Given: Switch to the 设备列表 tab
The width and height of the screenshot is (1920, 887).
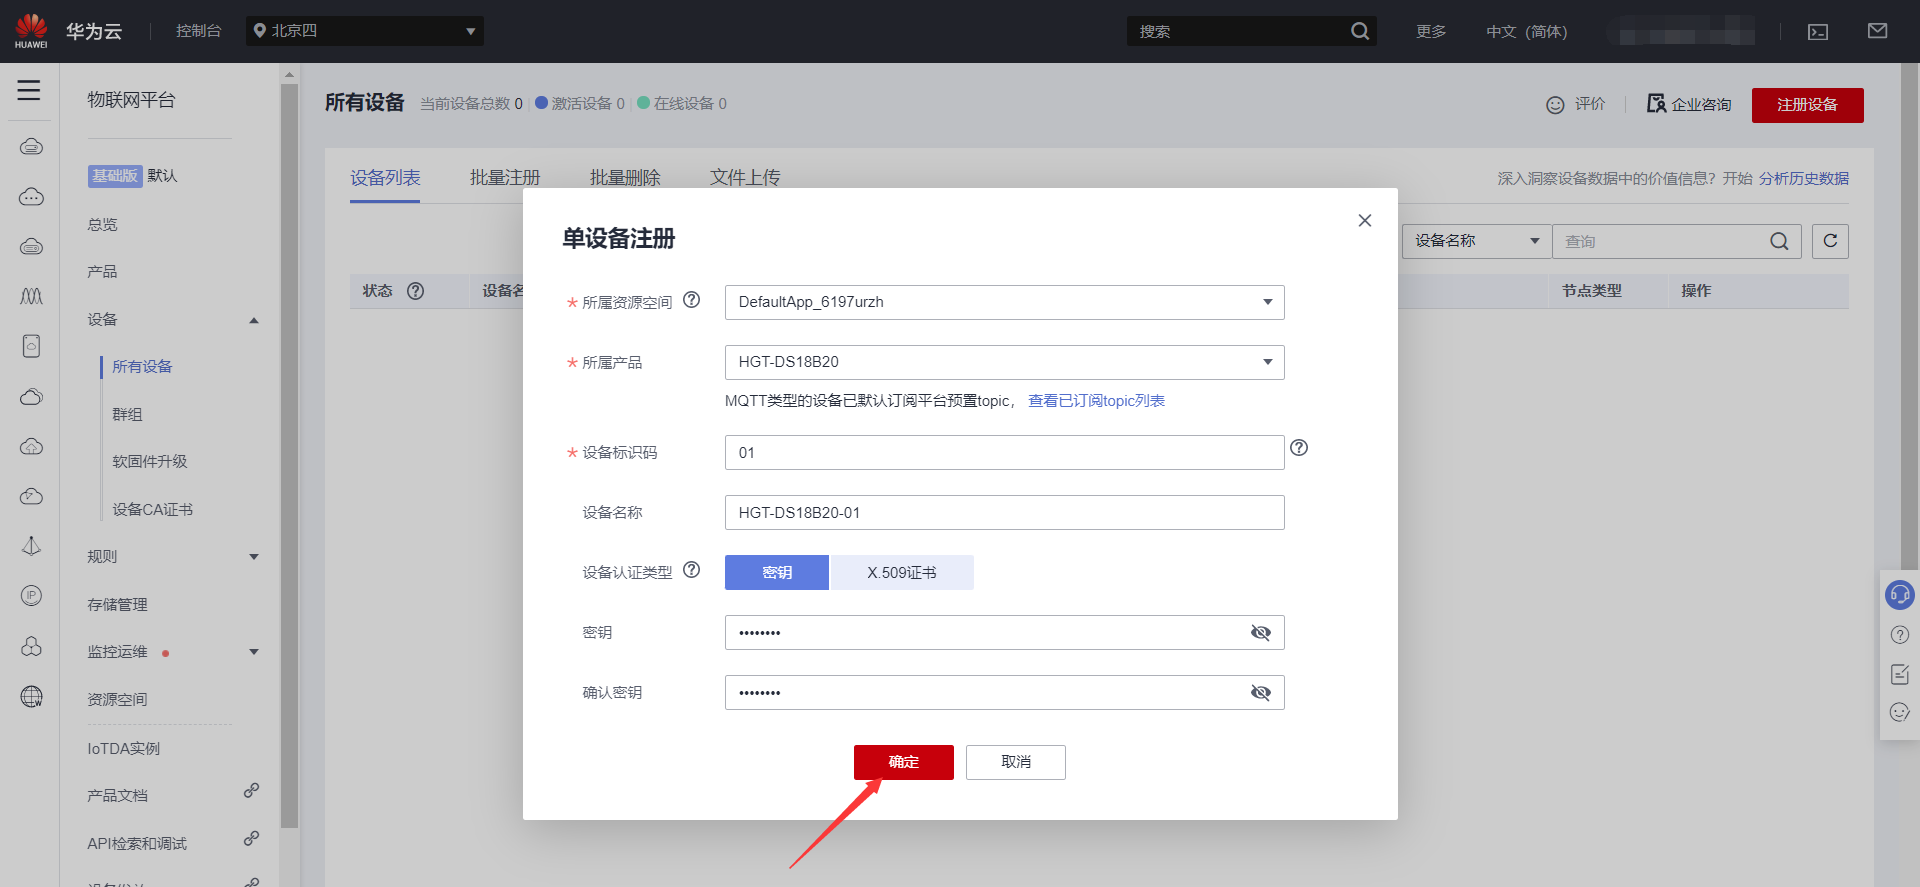Looking at the screenshot, I should 385,177.
